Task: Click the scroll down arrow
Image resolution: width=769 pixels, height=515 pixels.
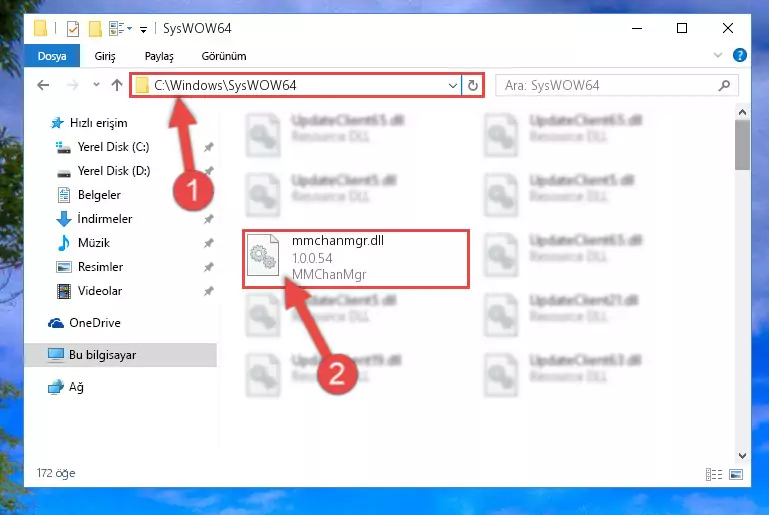Action: [x=743, y=456]
